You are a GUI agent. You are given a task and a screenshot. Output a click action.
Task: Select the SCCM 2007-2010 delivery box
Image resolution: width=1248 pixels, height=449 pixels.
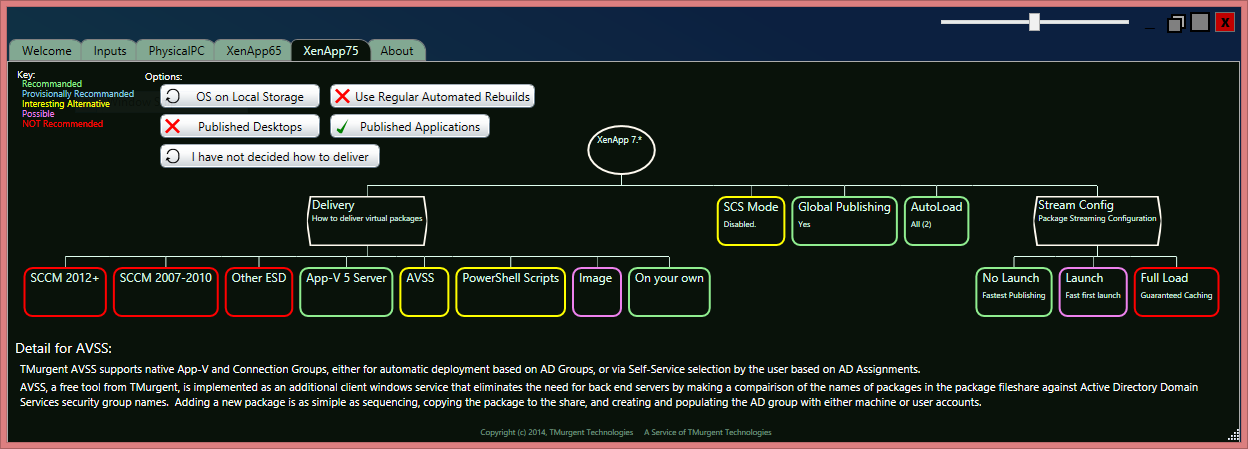(166, 292)
